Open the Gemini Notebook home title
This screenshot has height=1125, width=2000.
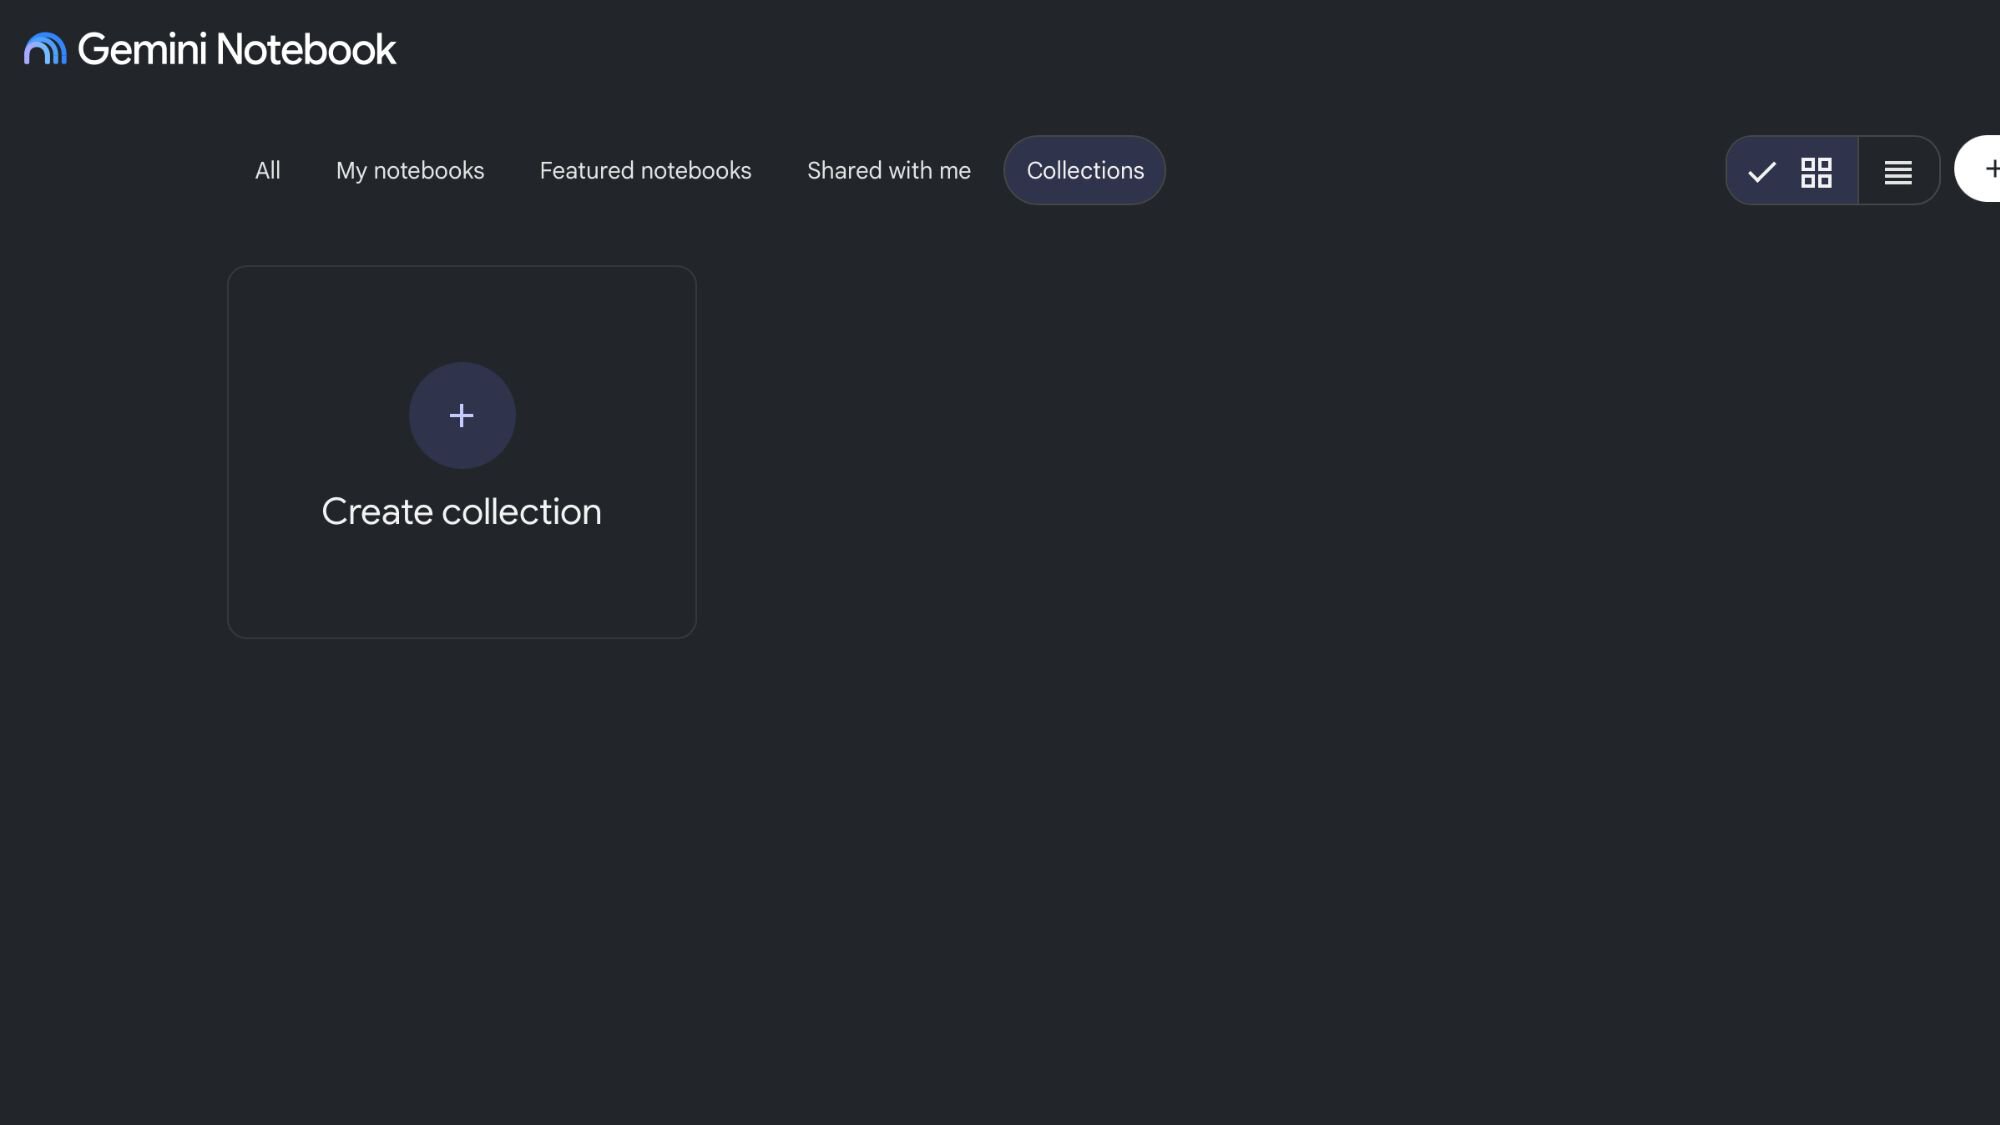pos(237,49)
